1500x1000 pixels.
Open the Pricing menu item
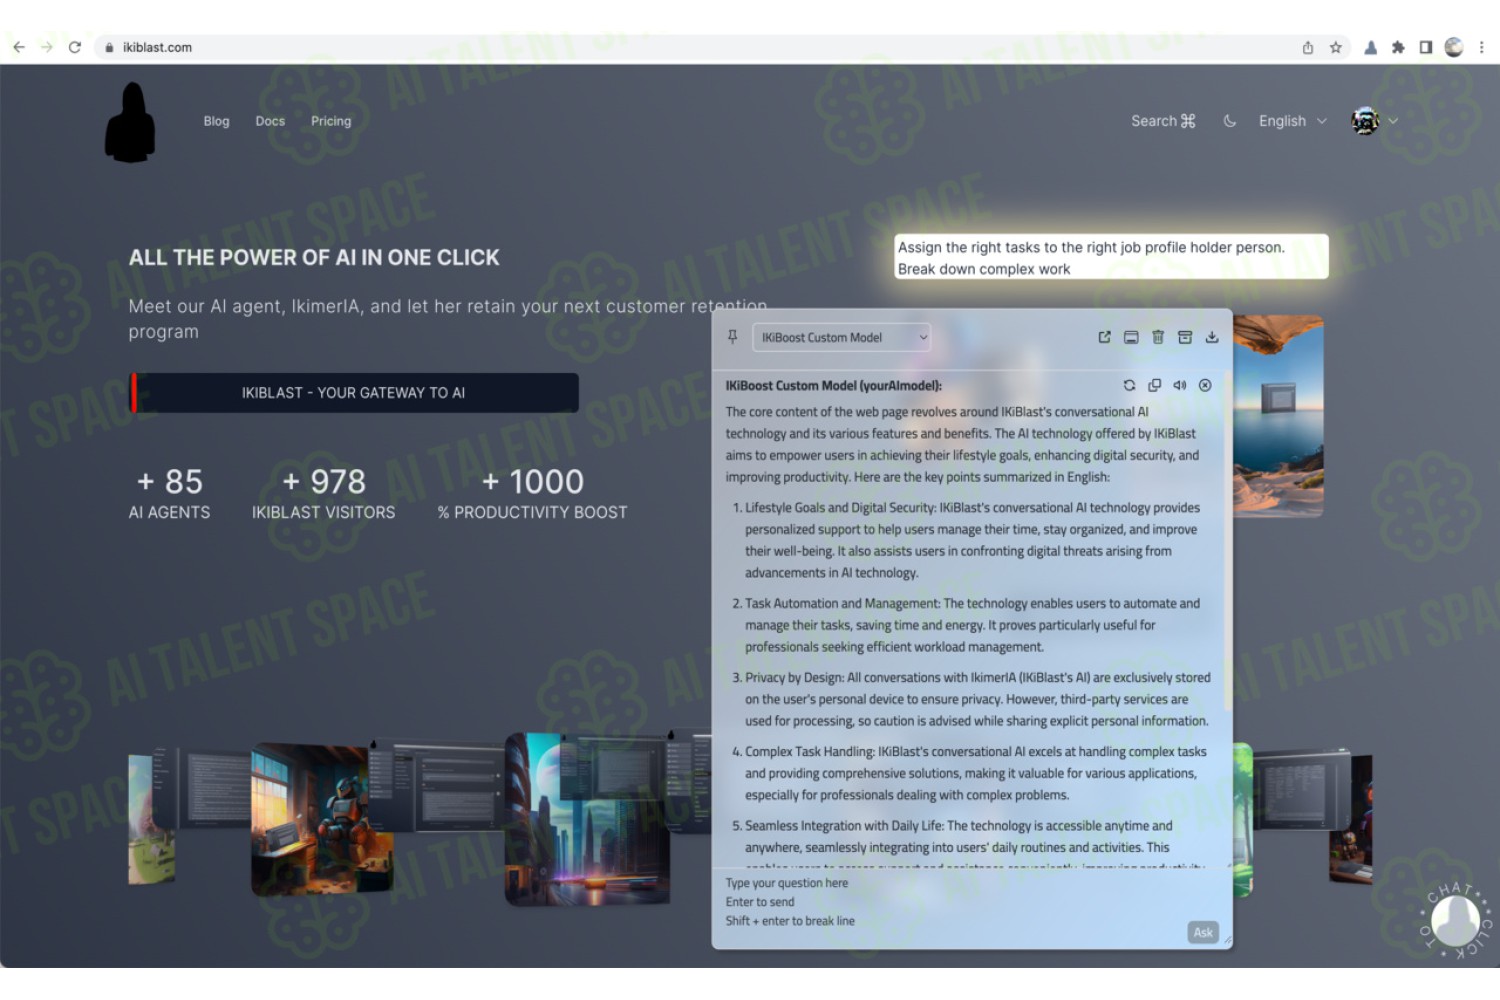click(x=331, y=121)
